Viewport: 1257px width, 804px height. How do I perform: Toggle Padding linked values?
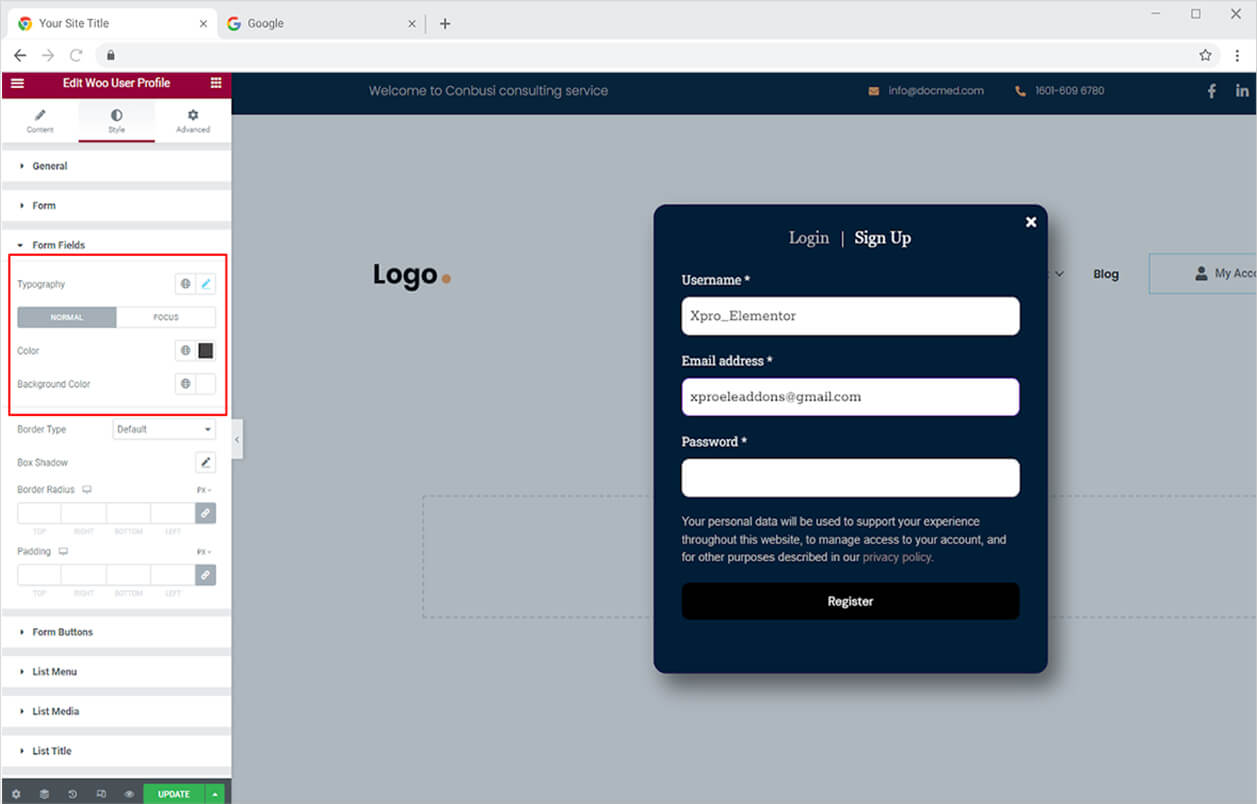(205, 575)
